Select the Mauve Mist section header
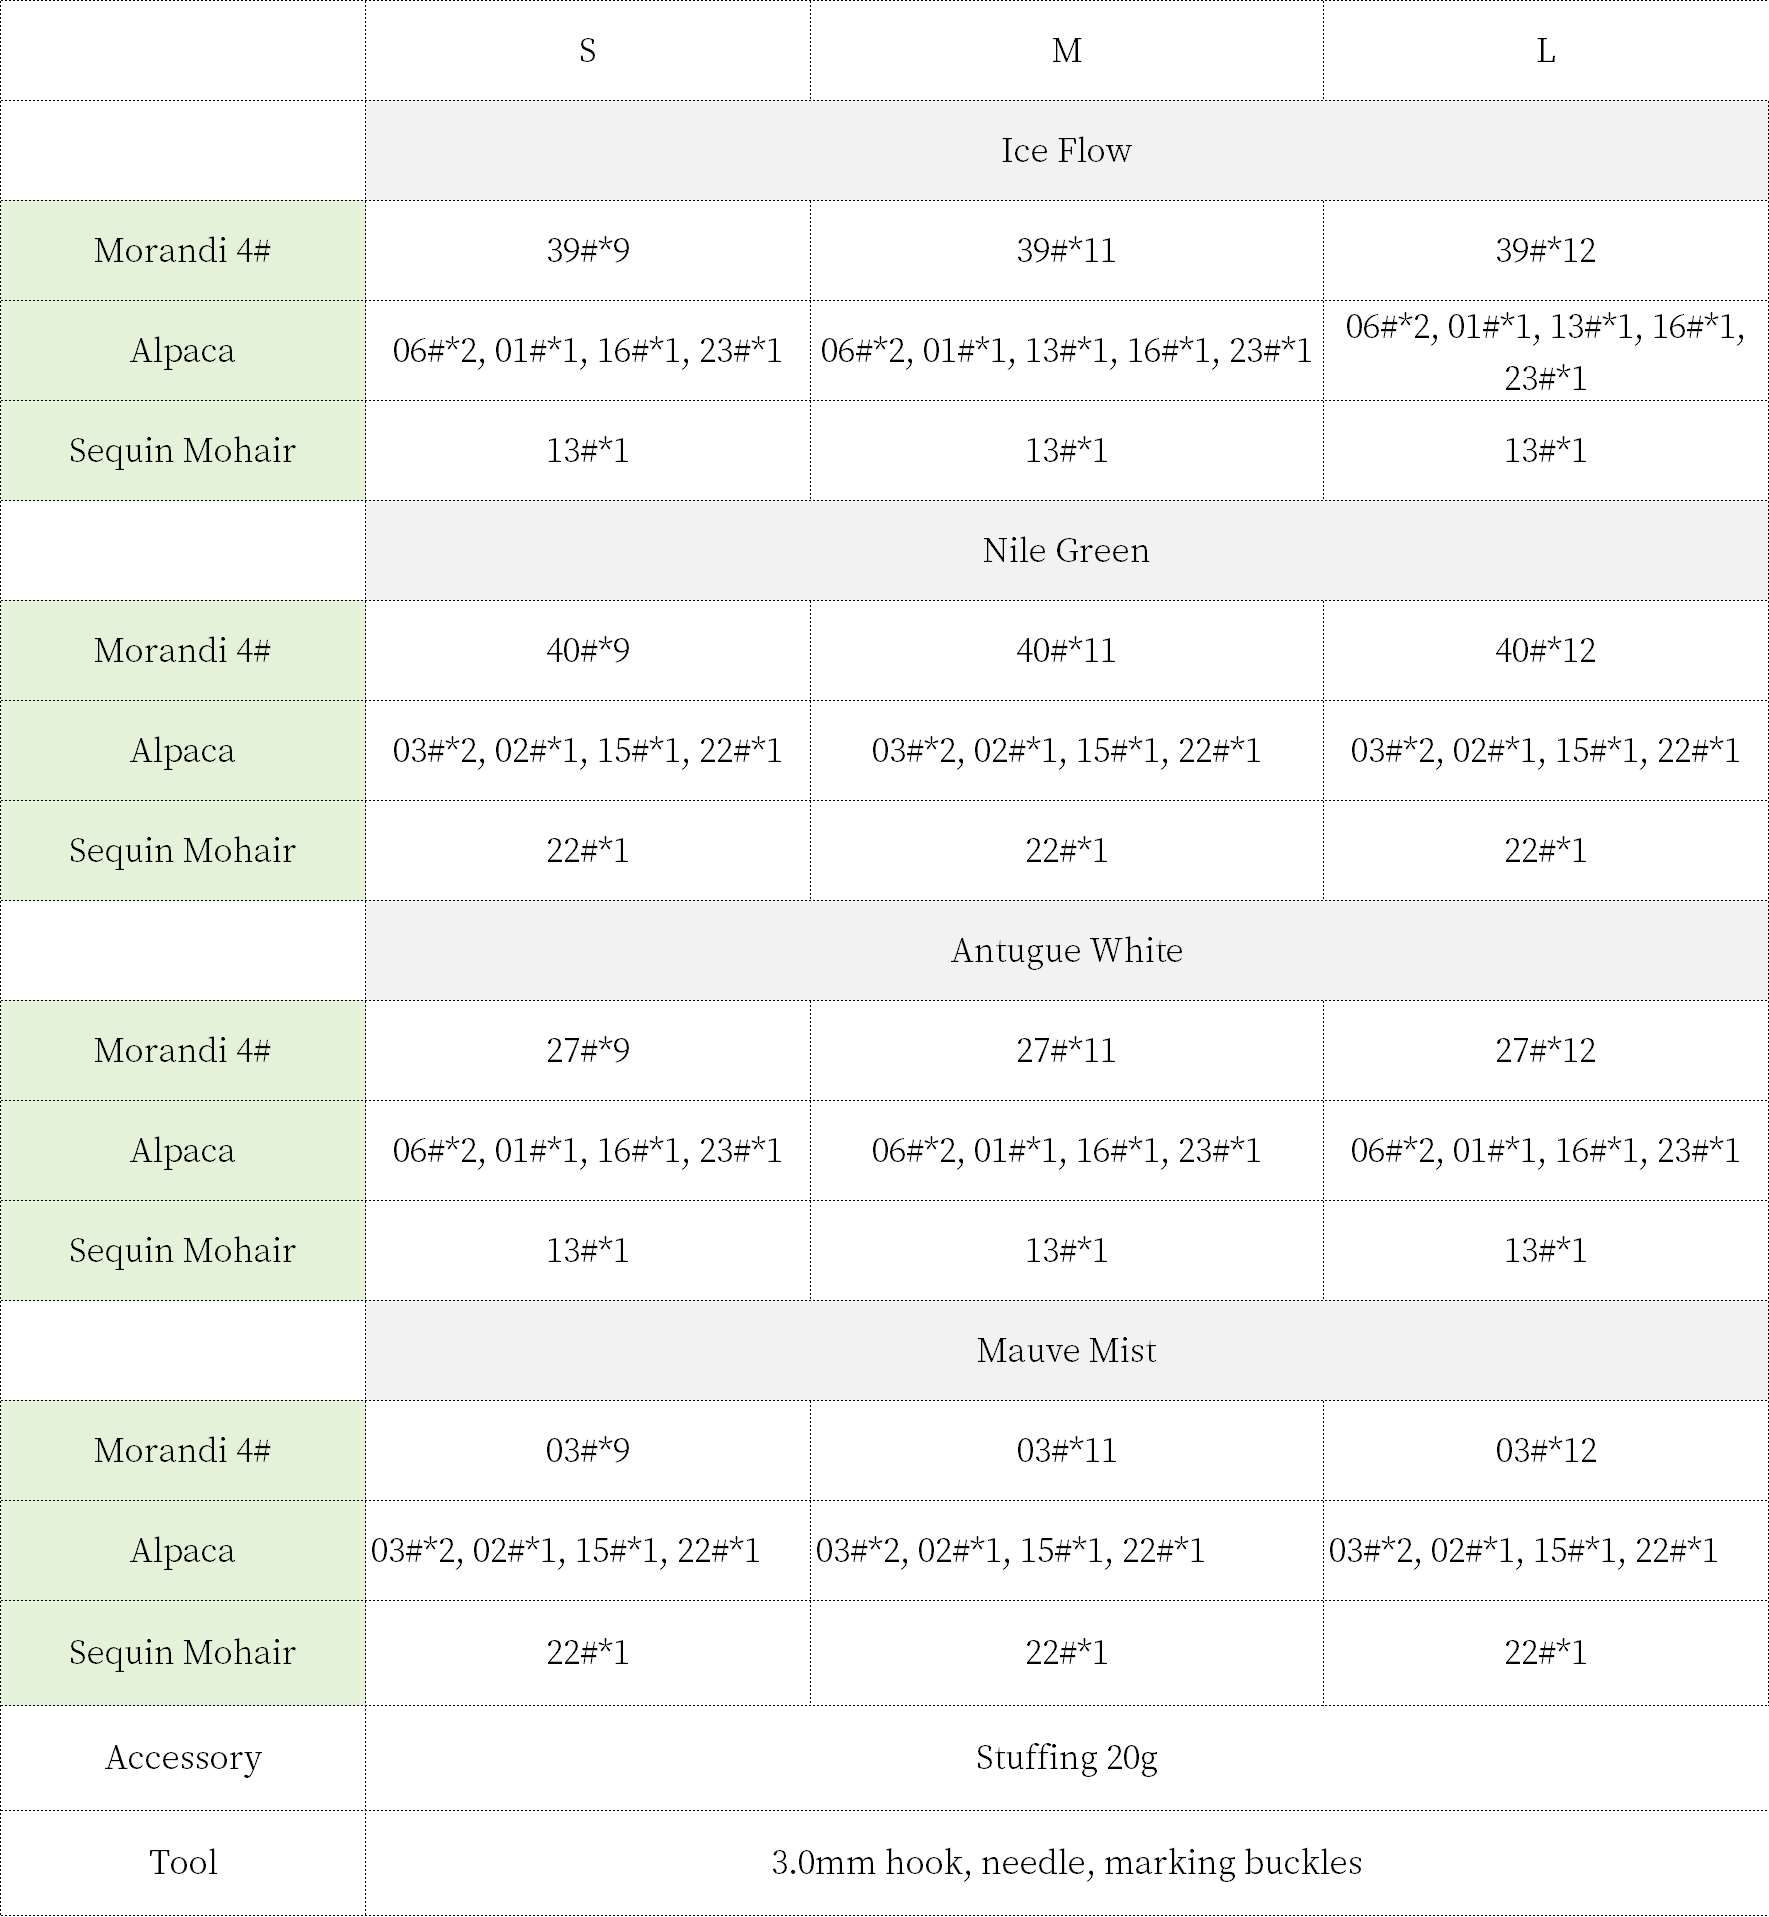1769x1917 pixels. point(1066,1350)
